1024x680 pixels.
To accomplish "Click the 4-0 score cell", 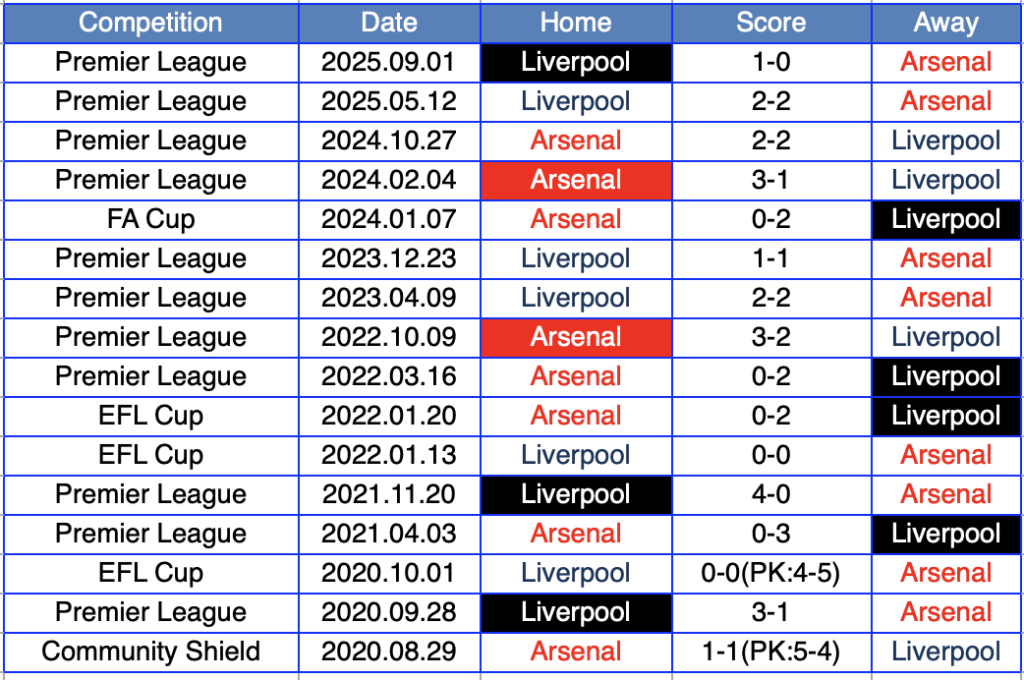I will coord(771,494).
